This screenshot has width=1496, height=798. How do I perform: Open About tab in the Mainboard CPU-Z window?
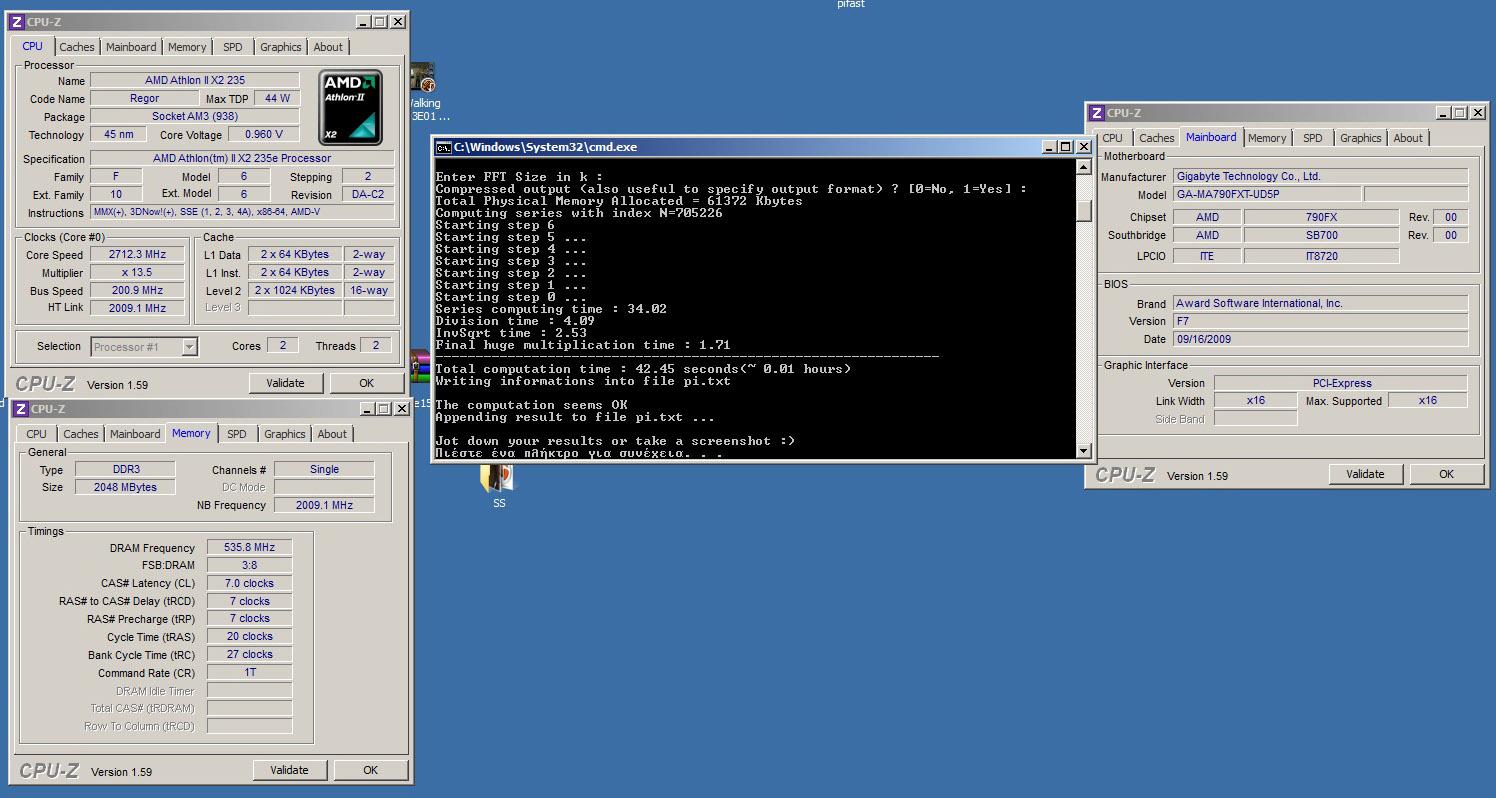1408,138
